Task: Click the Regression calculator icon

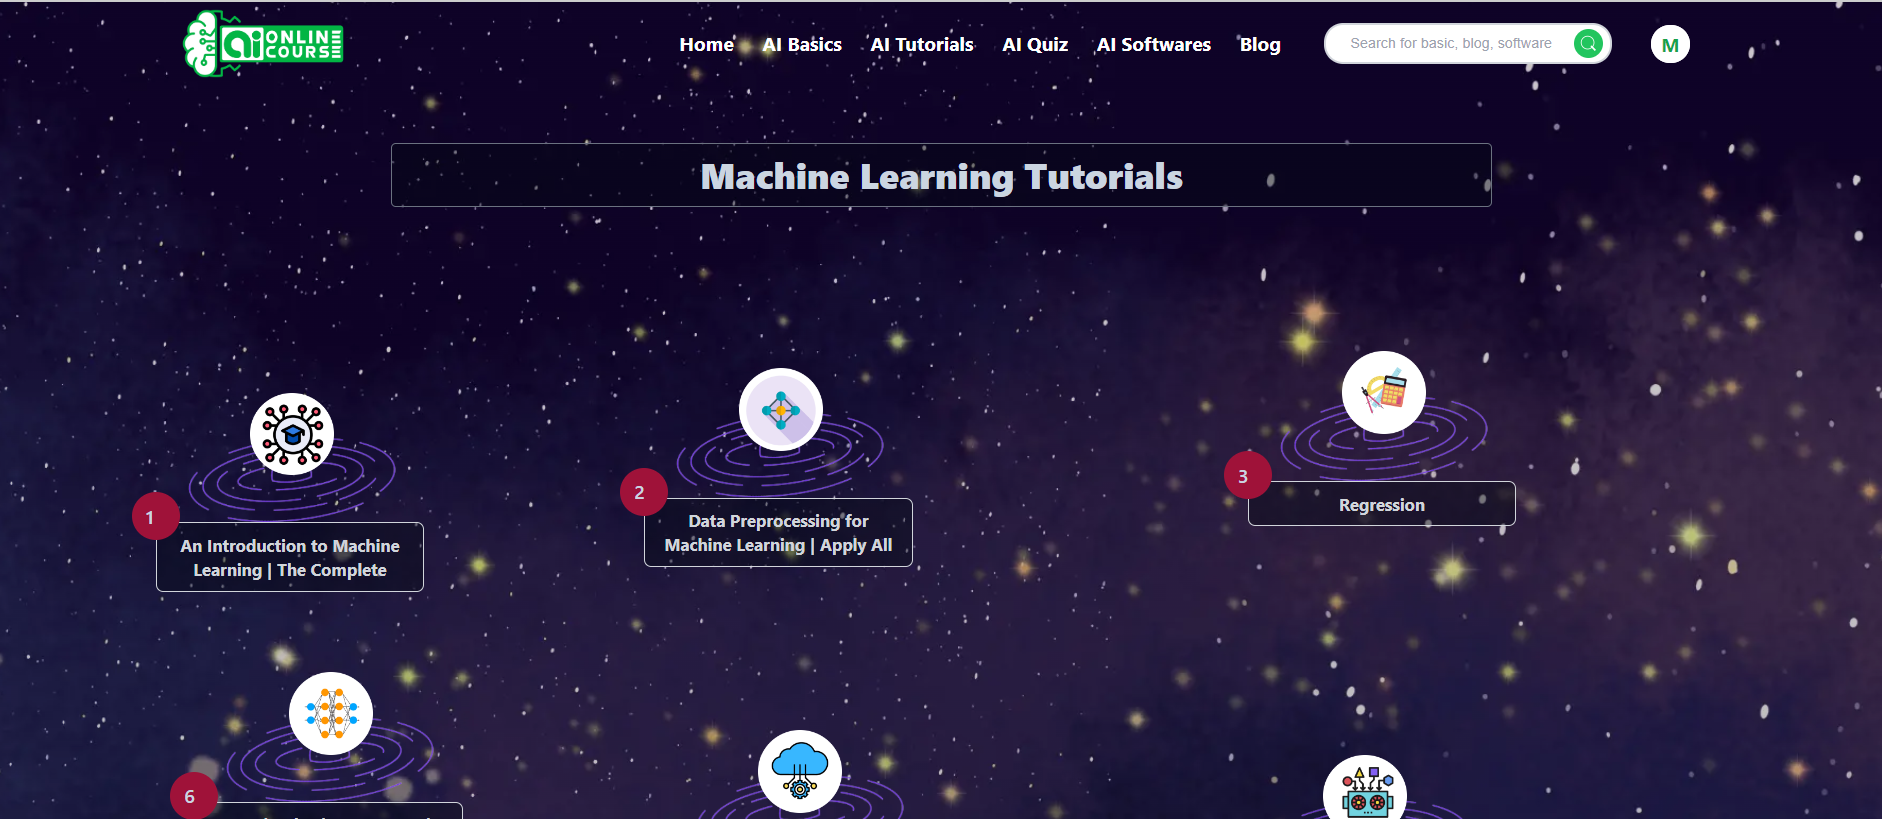Action: pos(1384,392)
